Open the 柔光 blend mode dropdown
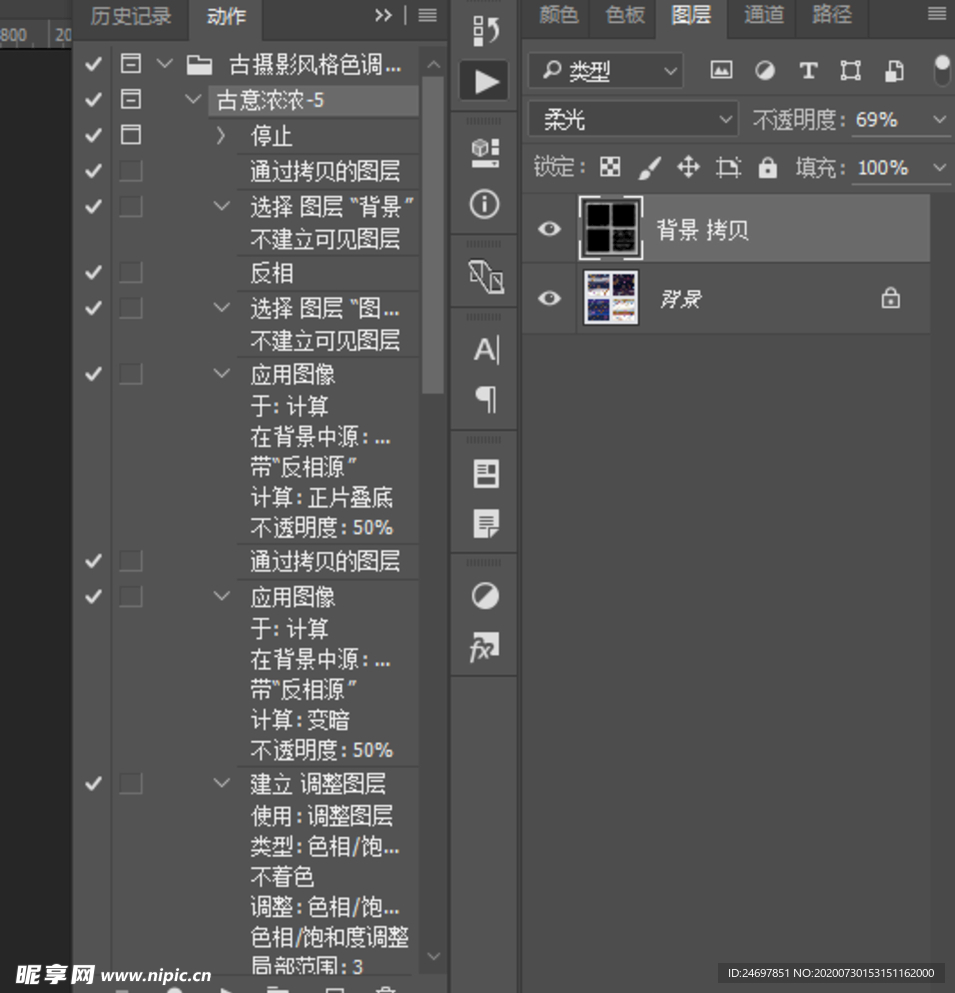 [x=632, y=118]
